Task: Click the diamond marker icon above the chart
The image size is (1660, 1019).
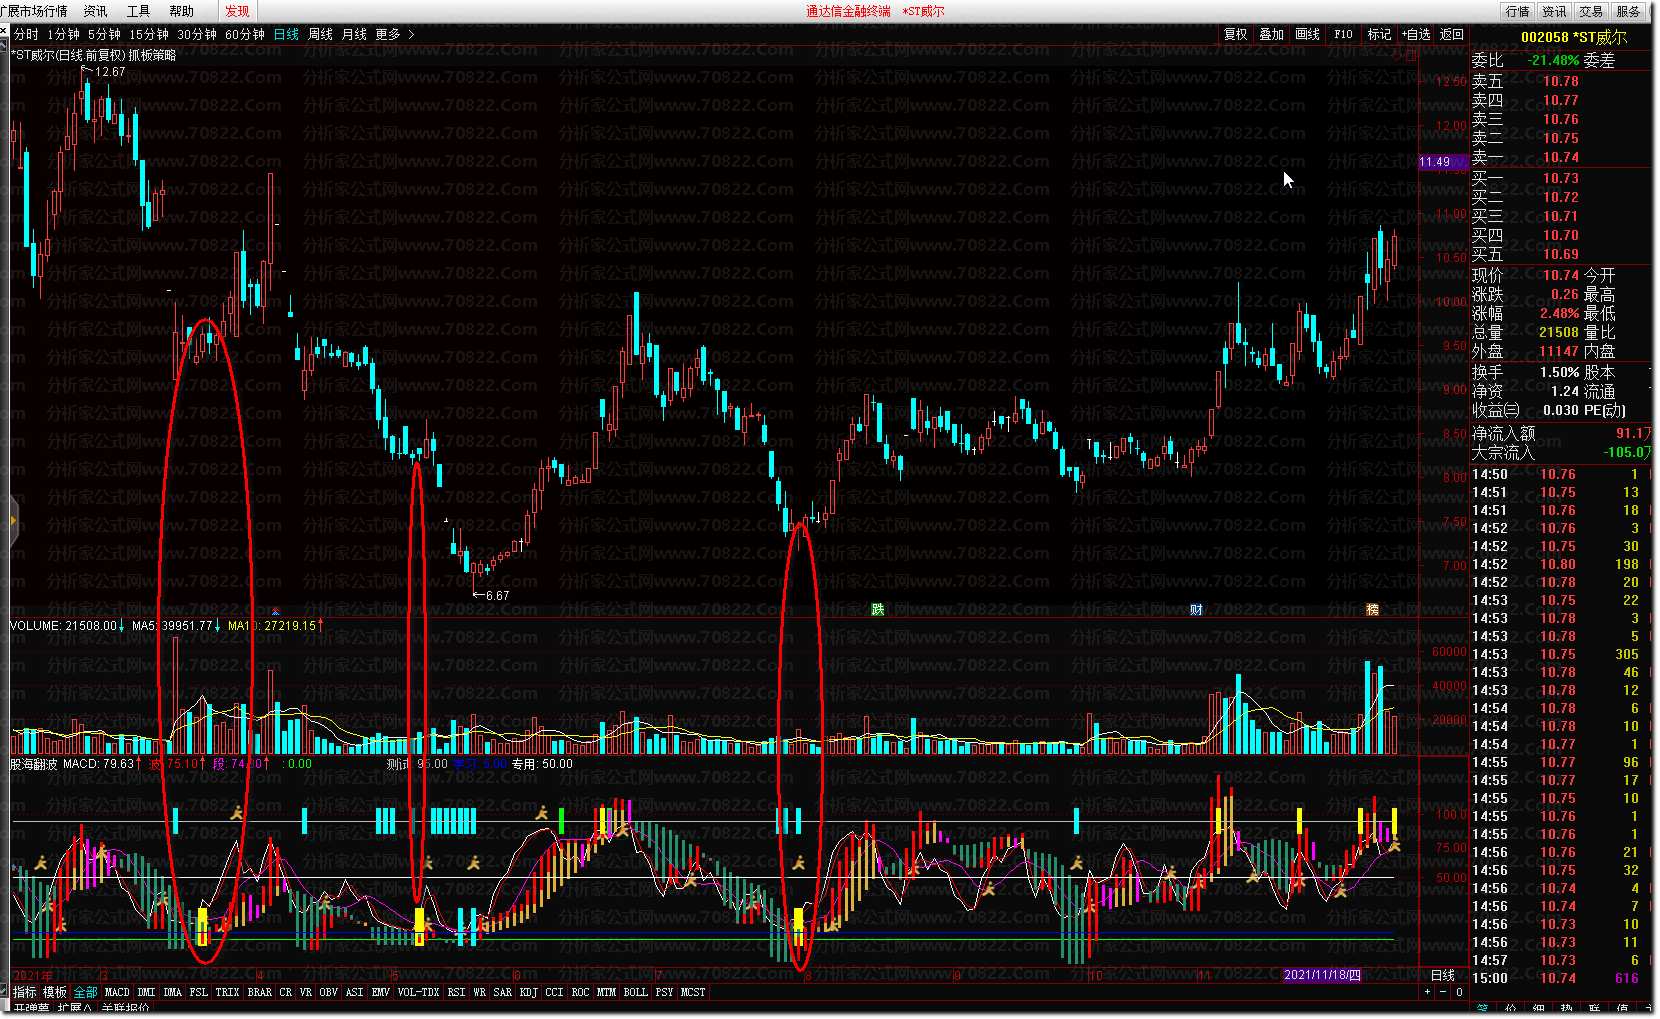Action: pos(1397,55)
